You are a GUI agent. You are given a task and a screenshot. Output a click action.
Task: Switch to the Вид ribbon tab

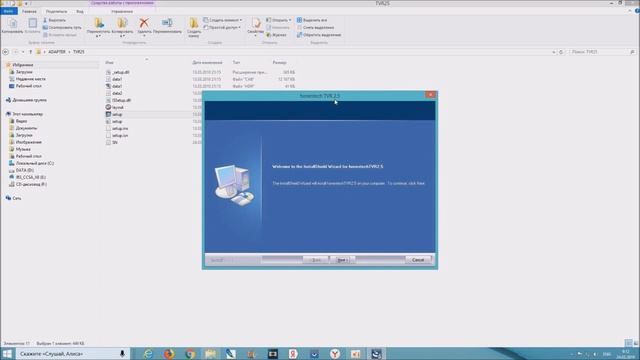80,11
